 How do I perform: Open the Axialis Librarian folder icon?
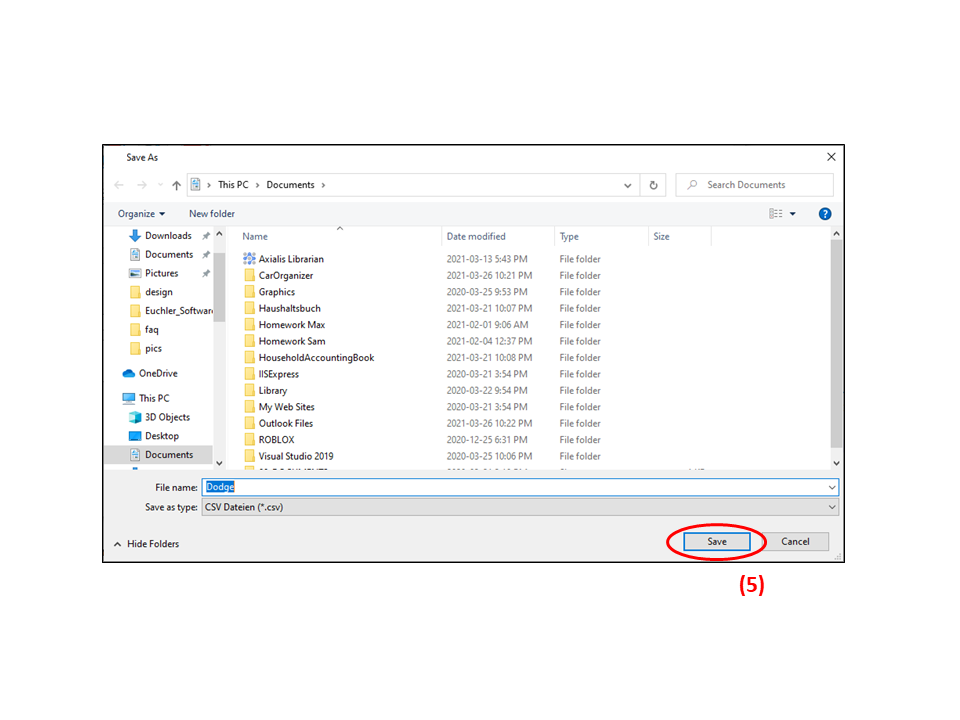(250, 259)
